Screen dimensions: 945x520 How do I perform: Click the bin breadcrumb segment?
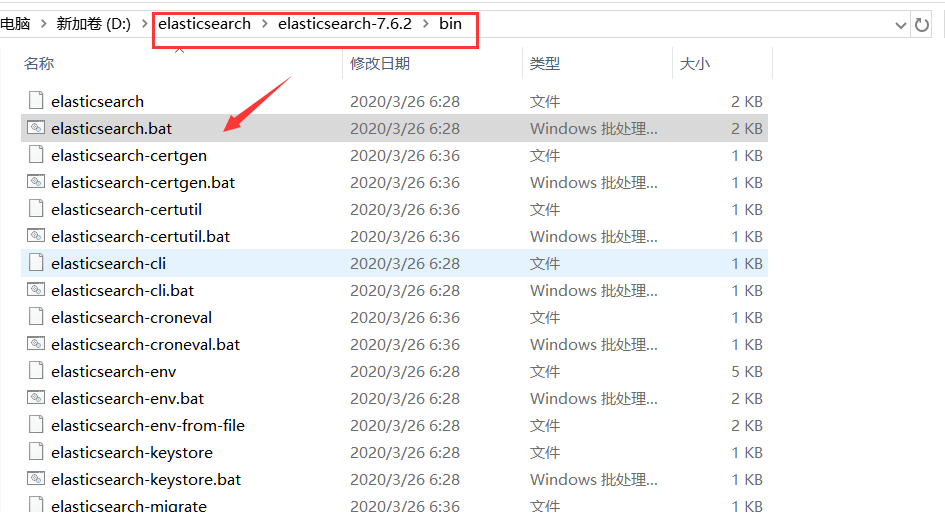pos(450,24)
